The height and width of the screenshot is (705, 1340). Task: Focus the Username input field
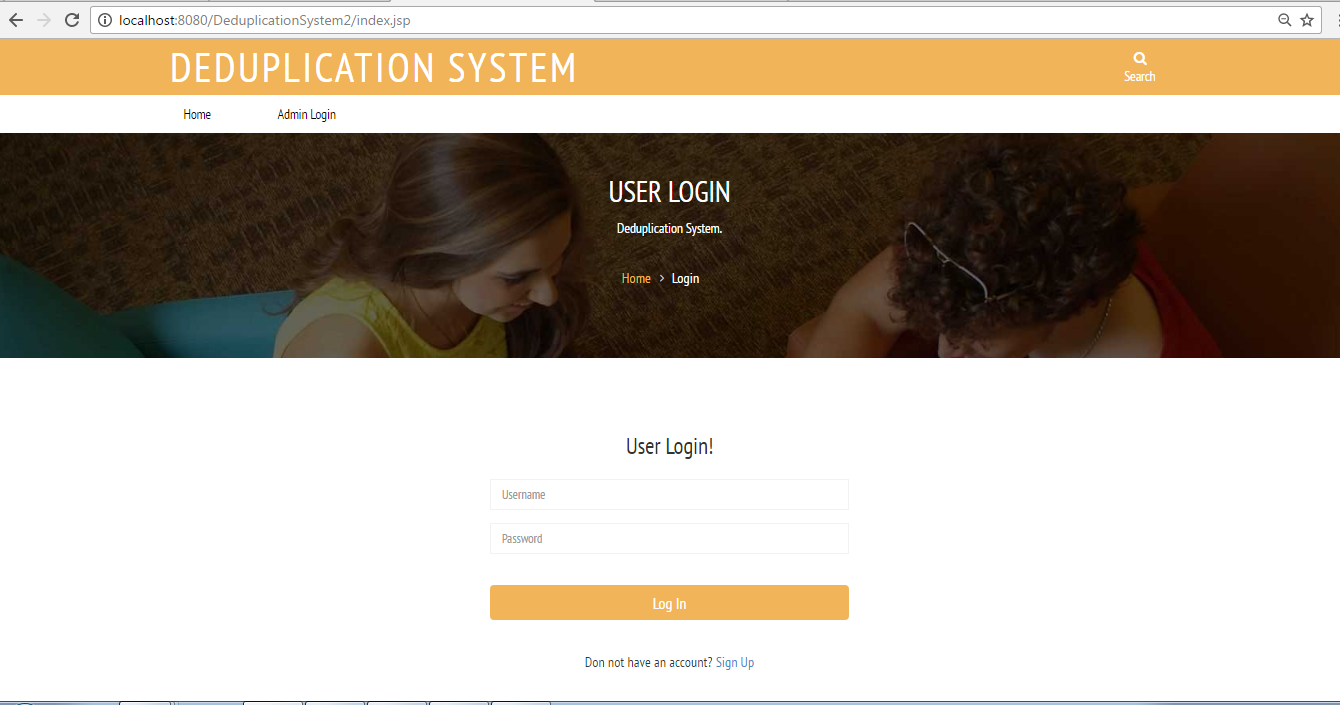click(x=669, y=495)
